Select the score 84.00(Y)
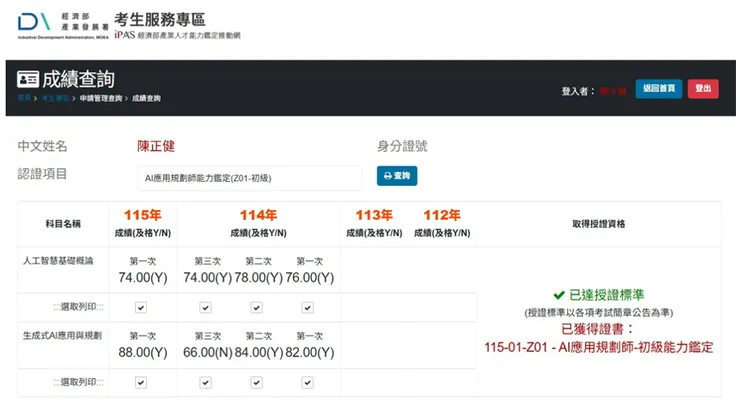This screenshot has height=417, width=740. 259,352
